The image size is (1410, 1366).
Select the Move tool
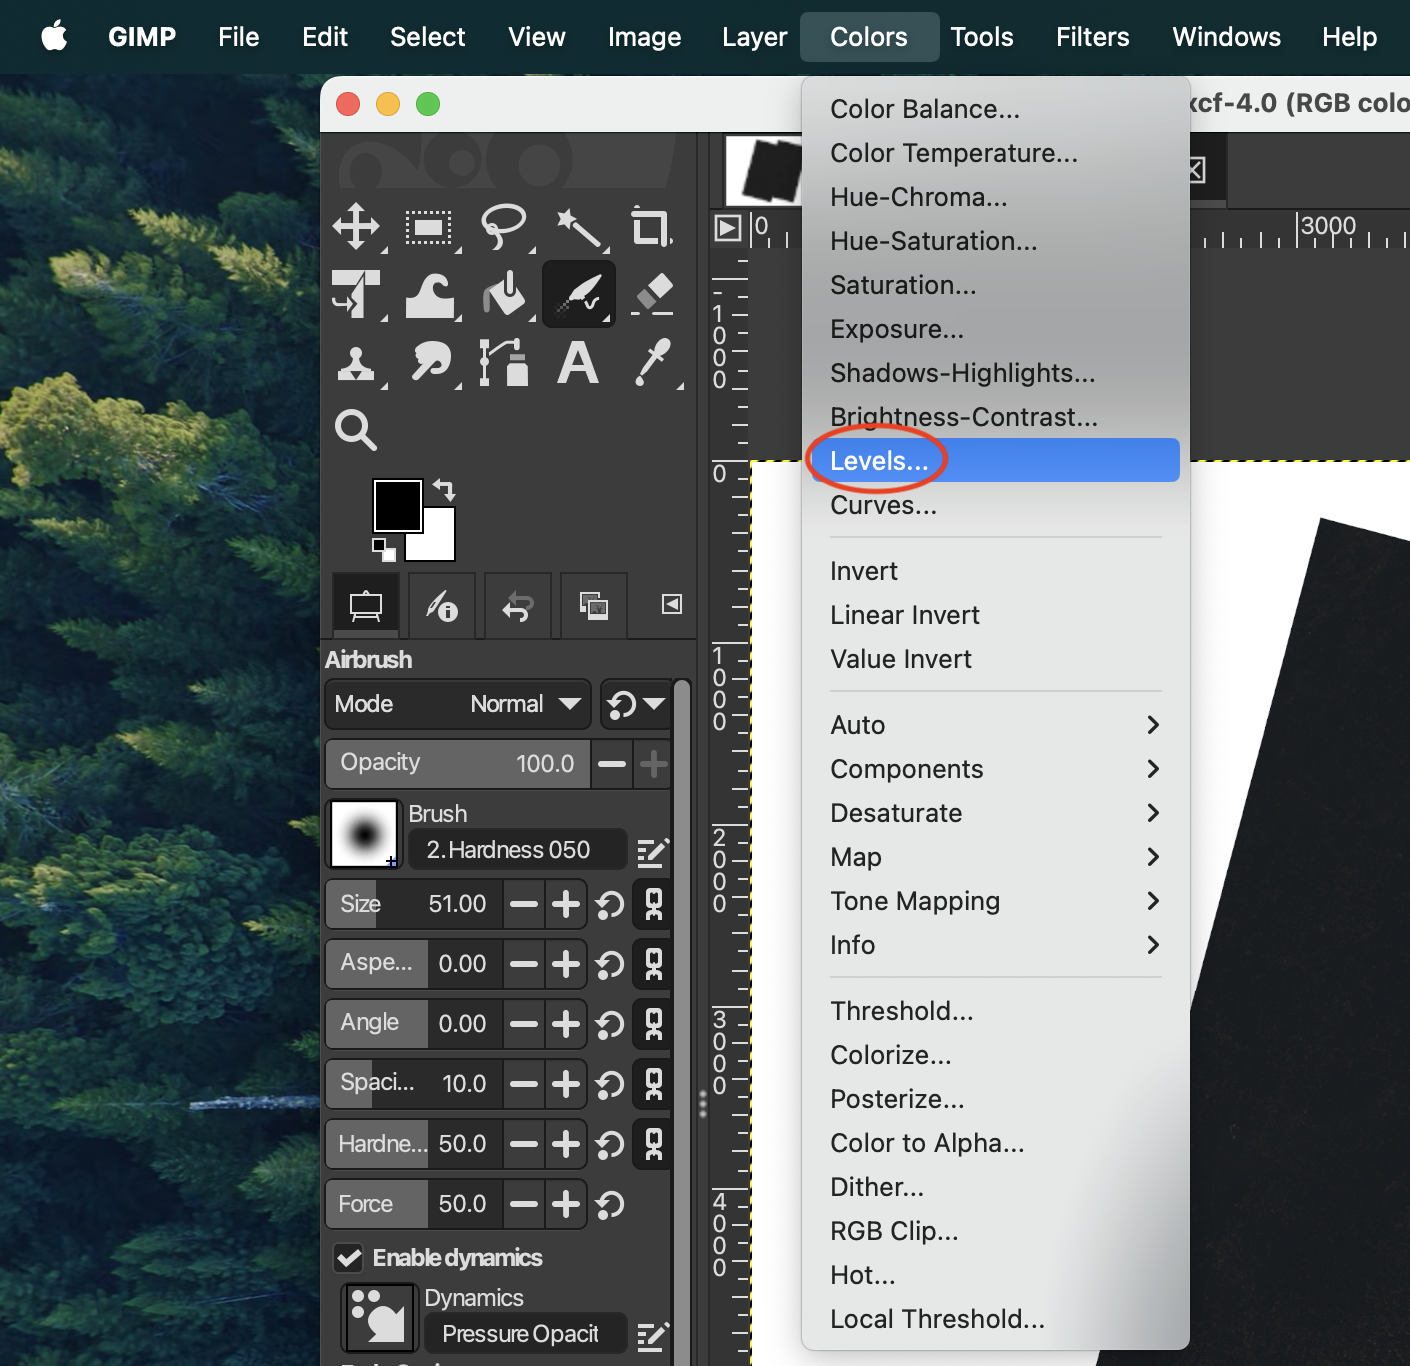point(357,227)
